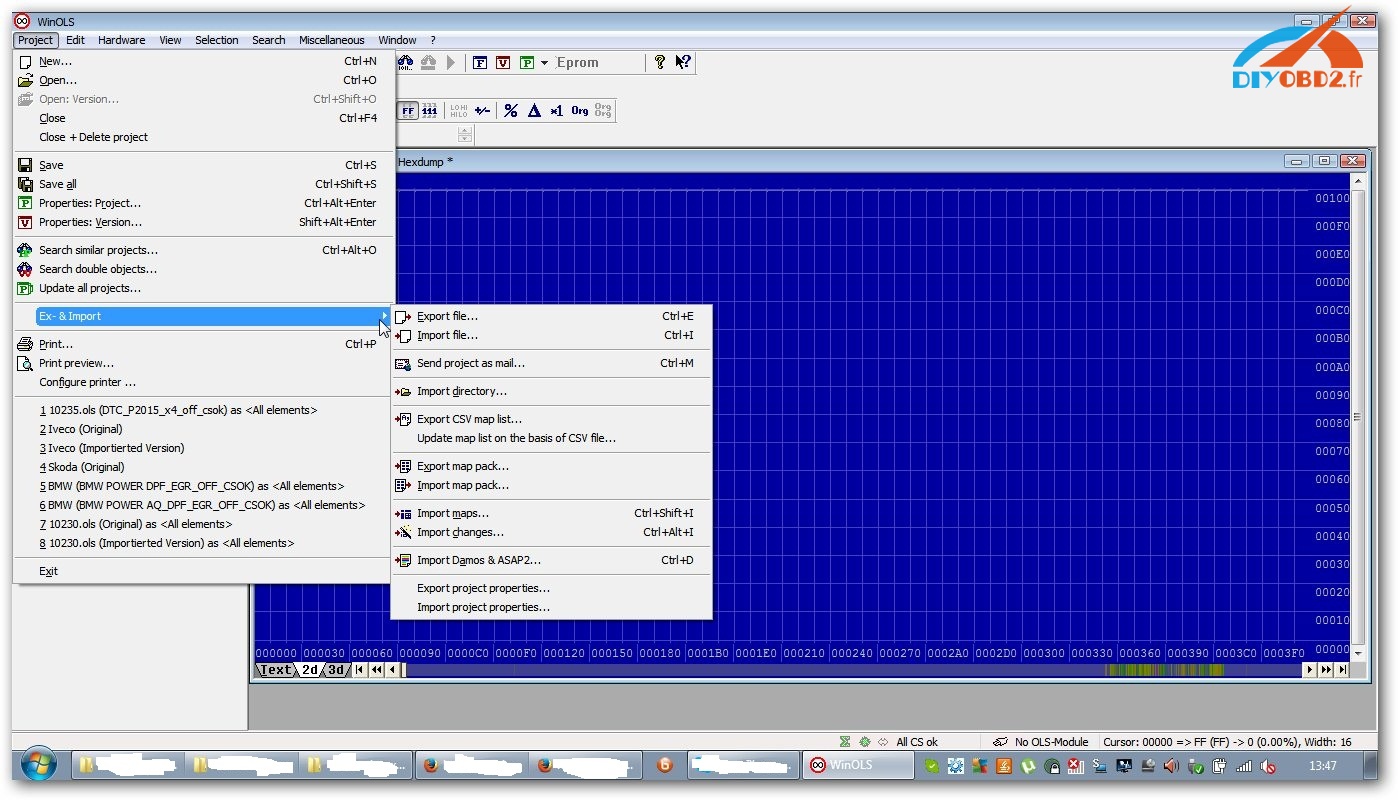Open the blue F properties toolbar icon
The width and height of the screenshot is (1398, 800).
pyautogui.click(x=480, y=62)
